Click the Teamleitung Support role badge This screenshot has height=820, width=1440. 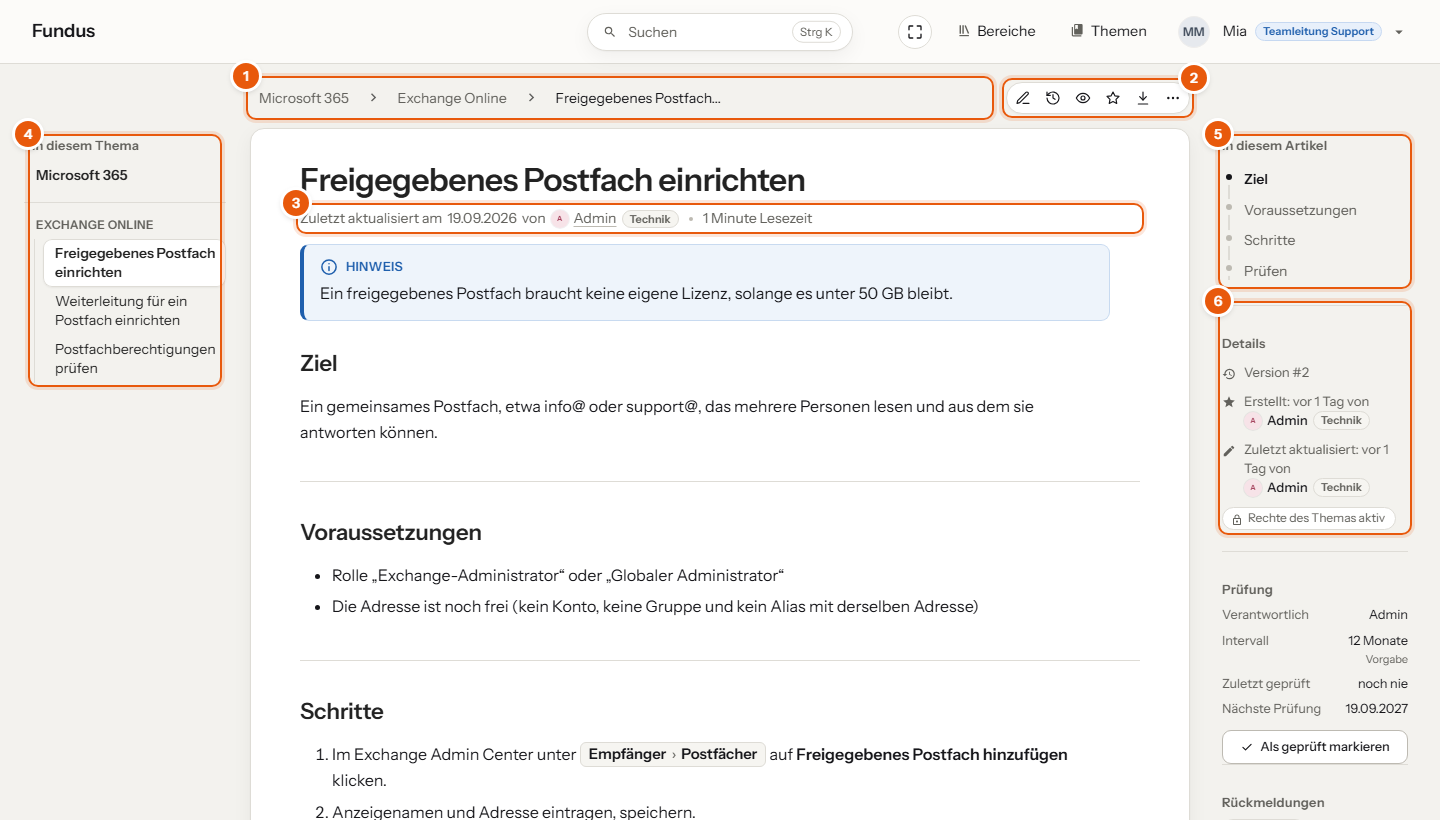point(1318,31)
